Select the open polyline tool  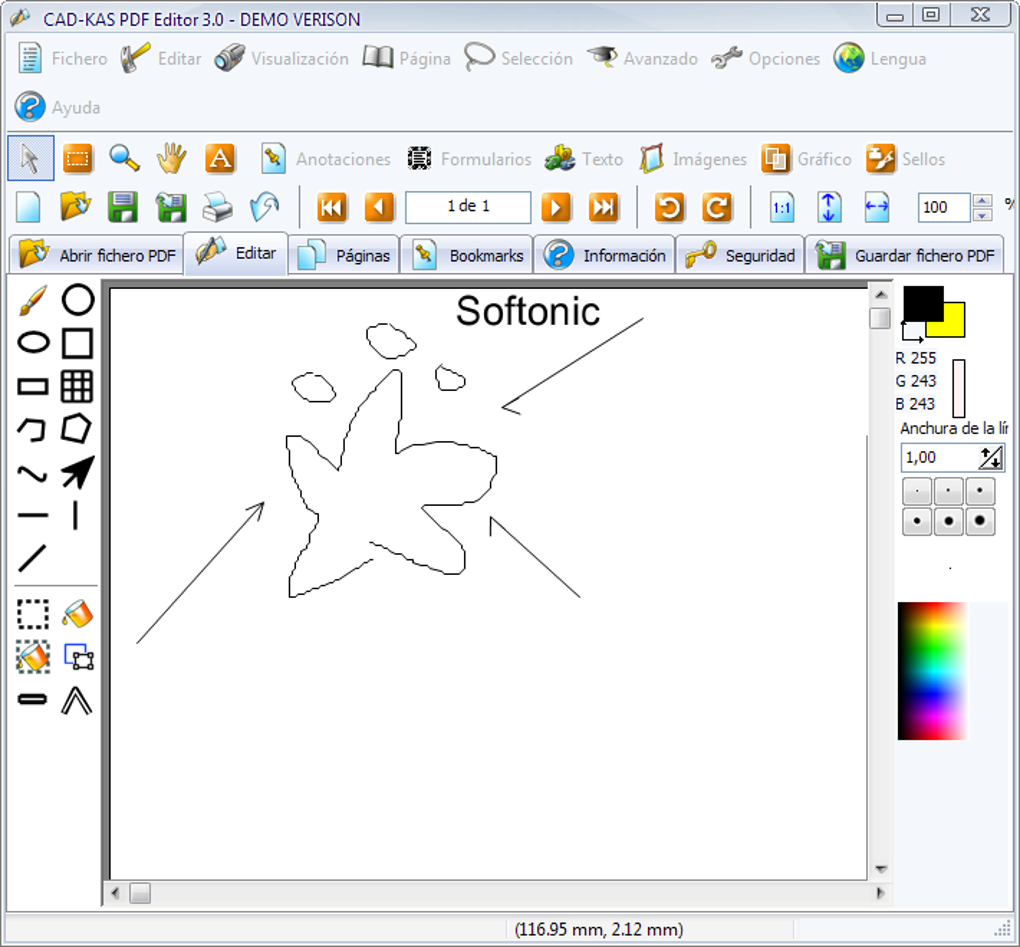point(32,429)
